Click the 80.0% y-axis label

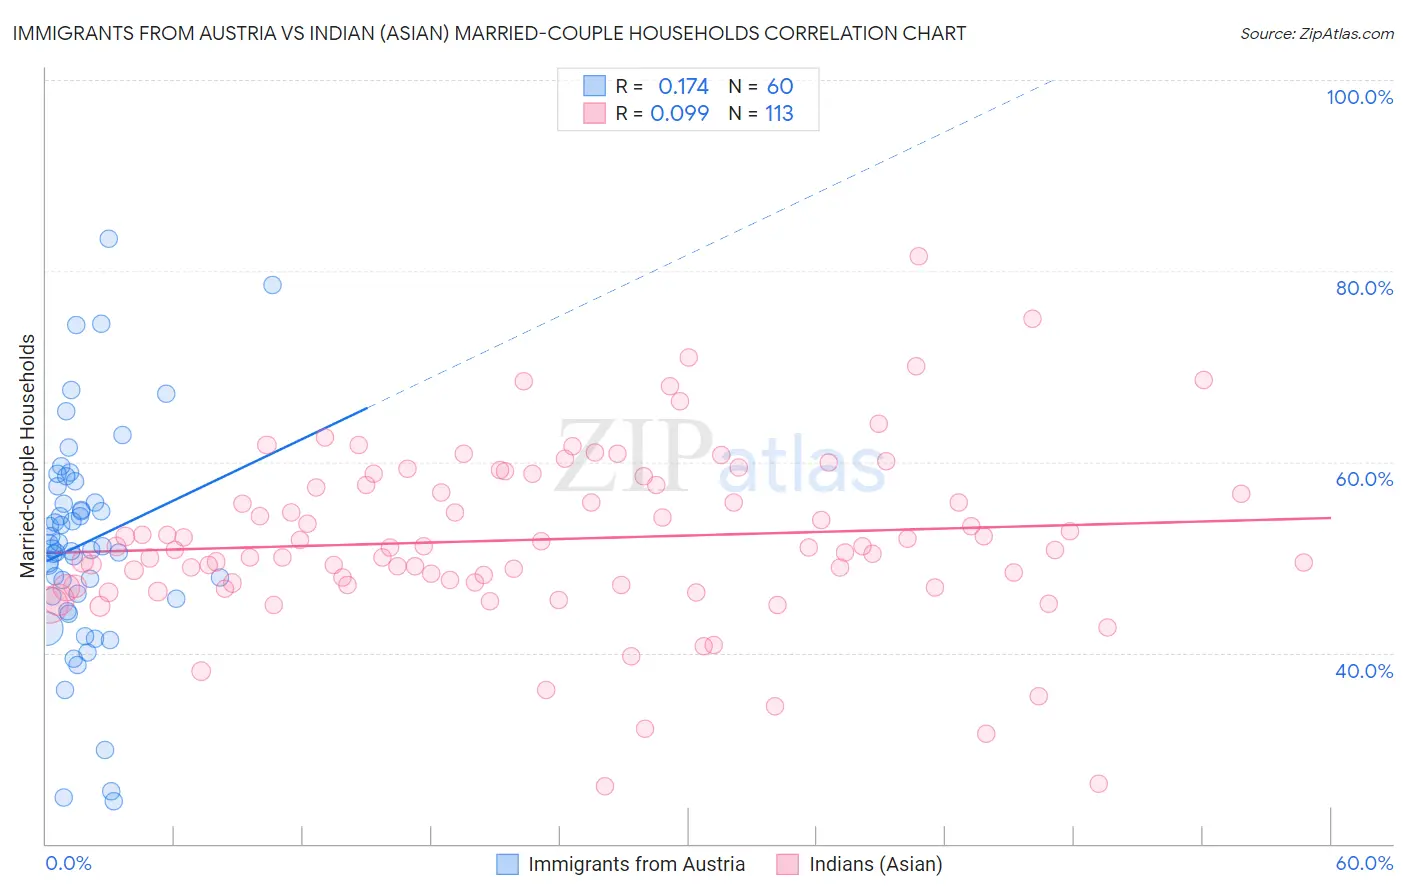(x=1364, y=288)
